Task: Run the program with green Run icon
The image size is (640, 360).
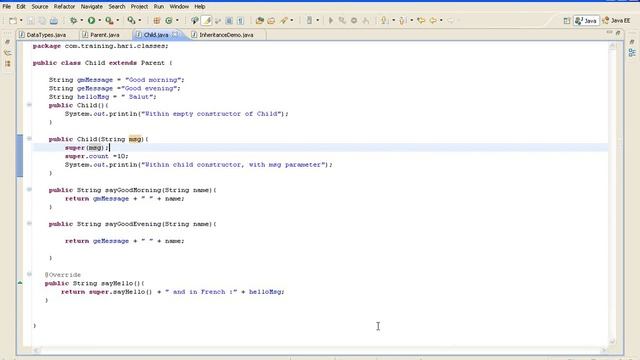Action: [x=91, y=20]
